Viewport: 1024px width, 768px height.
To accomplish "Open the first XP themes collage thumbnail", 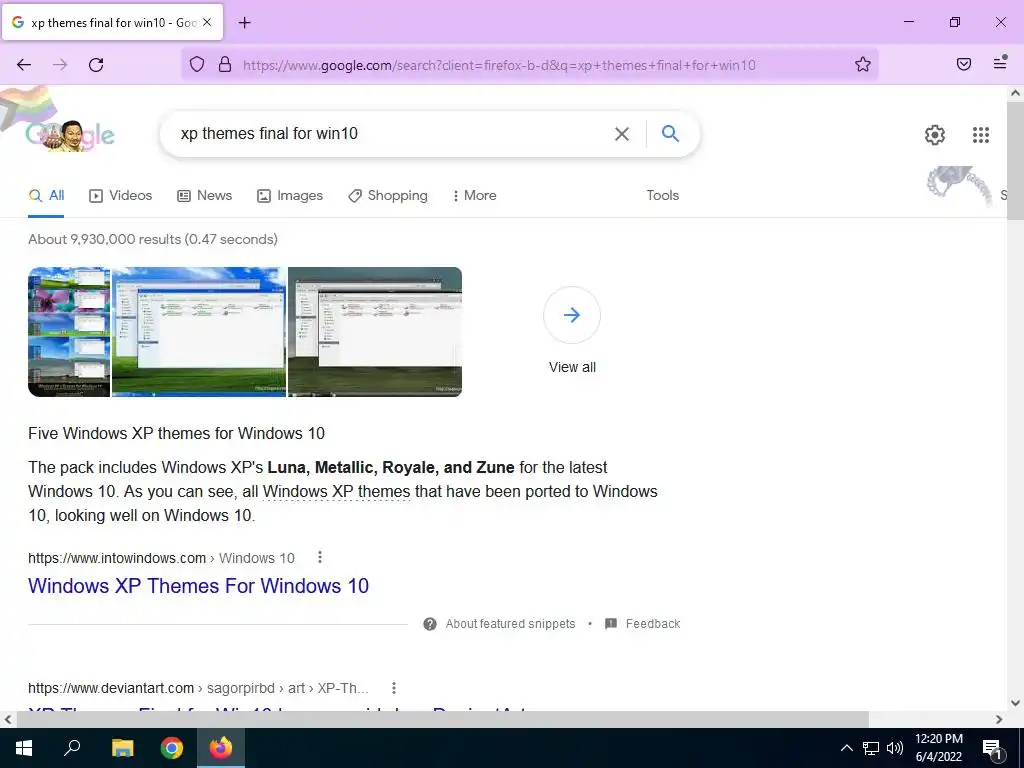I will pyautogui.click(x=69, y=332).
